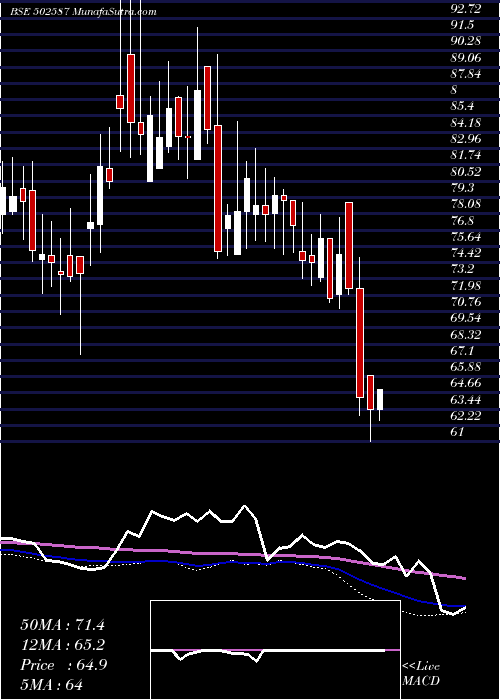The height and width of the screenshot is (700, 500).
Task: Click the 67.1 price axis label
Action: (462, 350)
